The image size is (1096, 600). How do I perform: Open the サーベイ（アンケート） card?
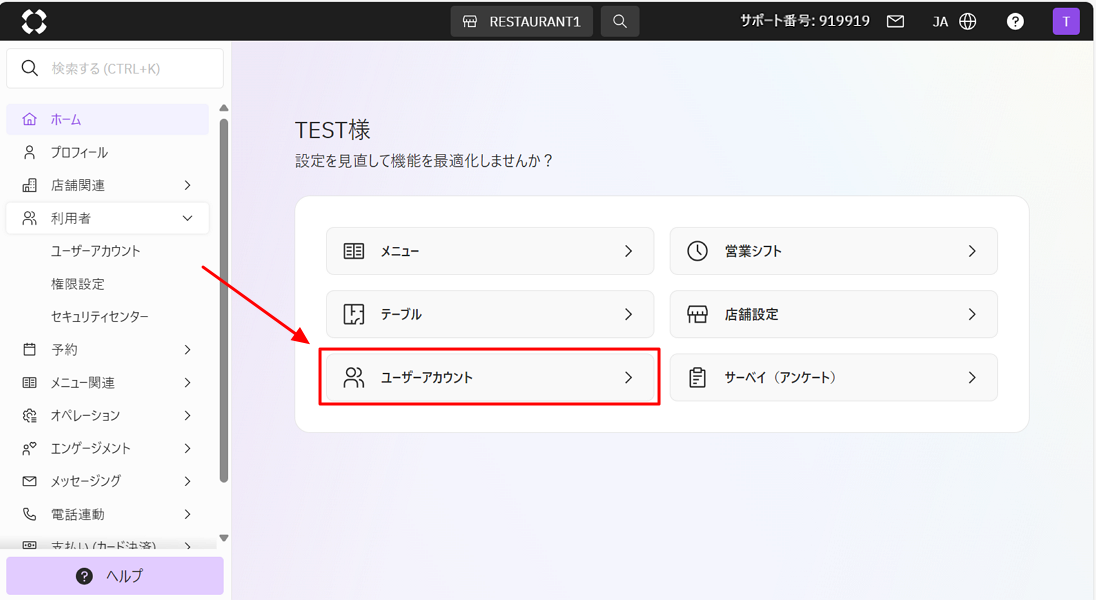click(x=833, y=377)
